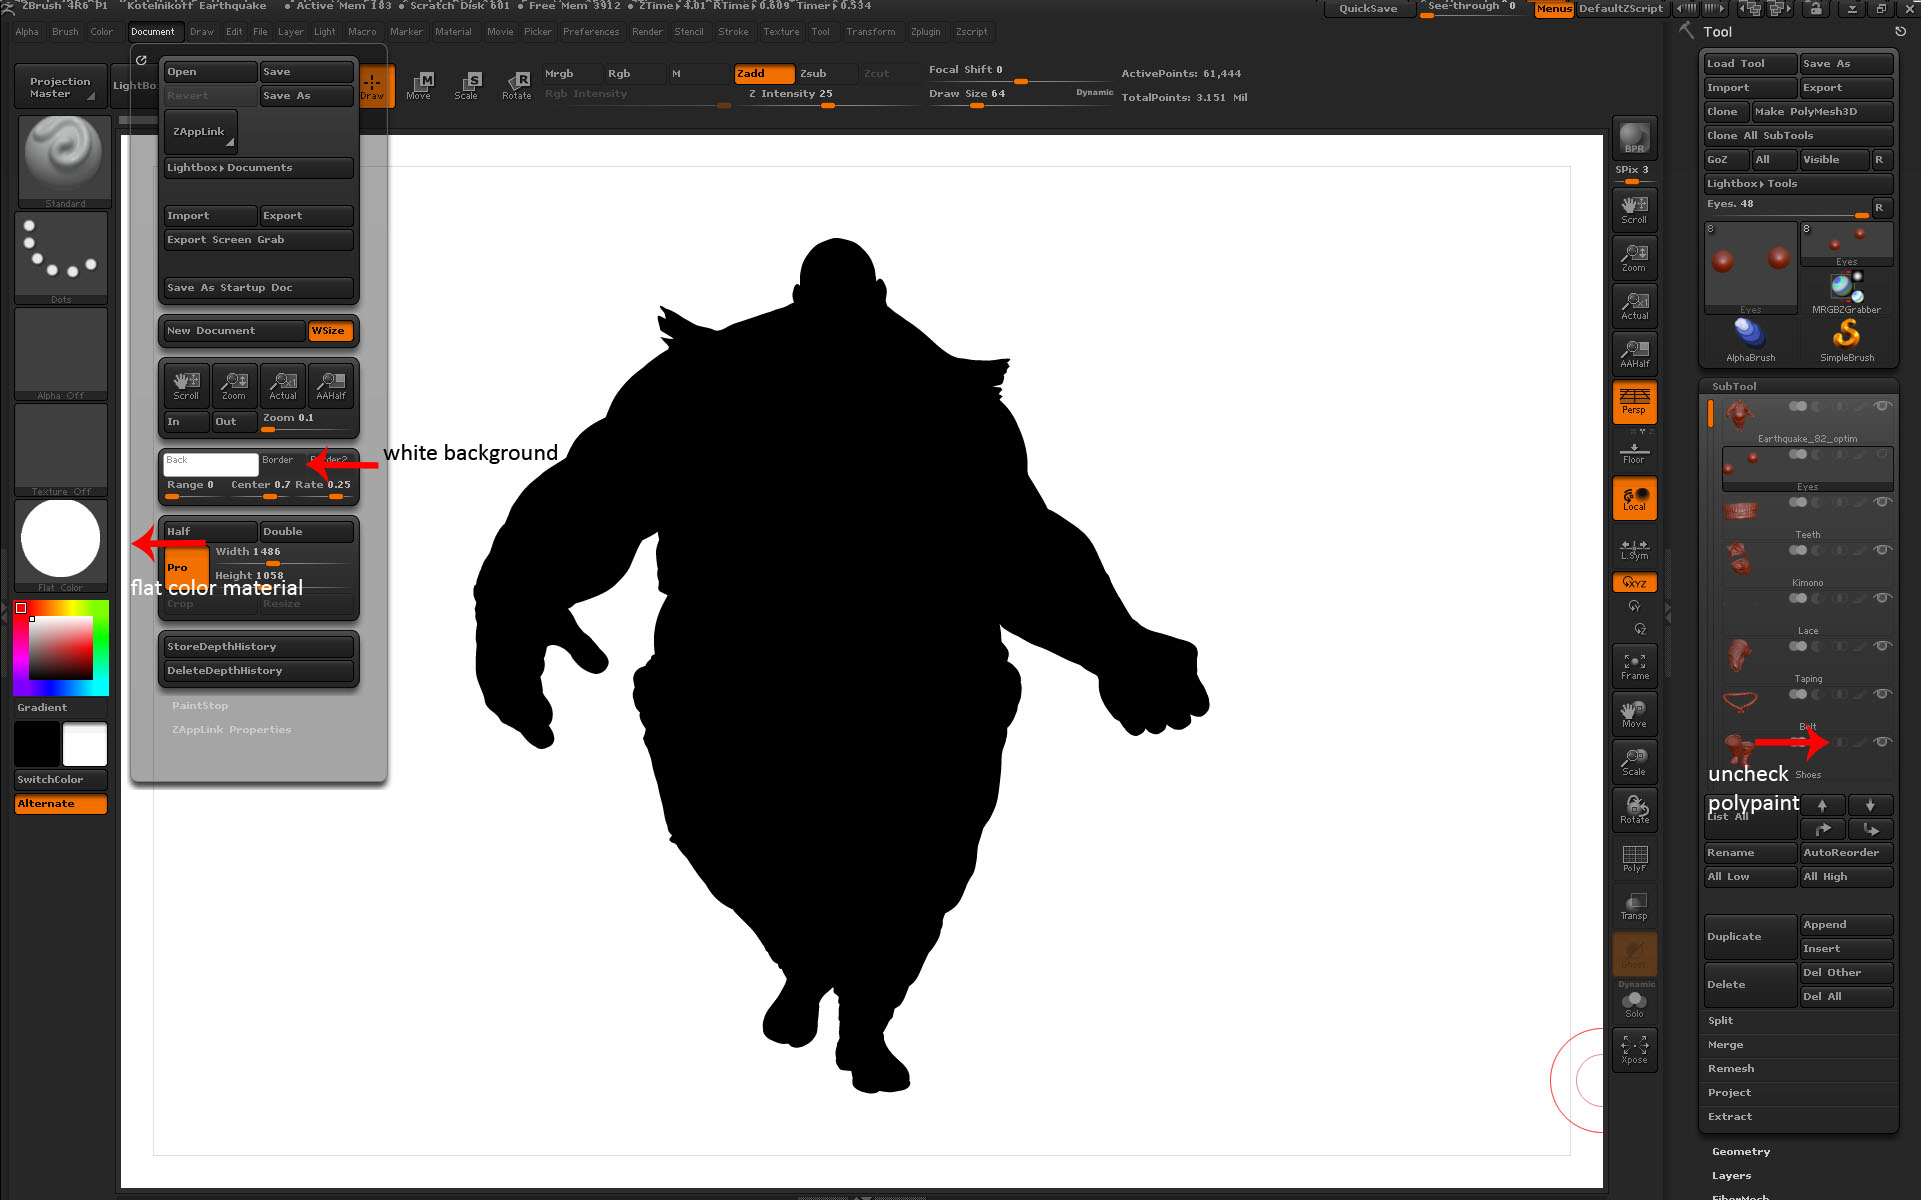Open the Transform menu
Image resolution: width=1921 pixels, height=1200 pixels.
coord(870,32)
